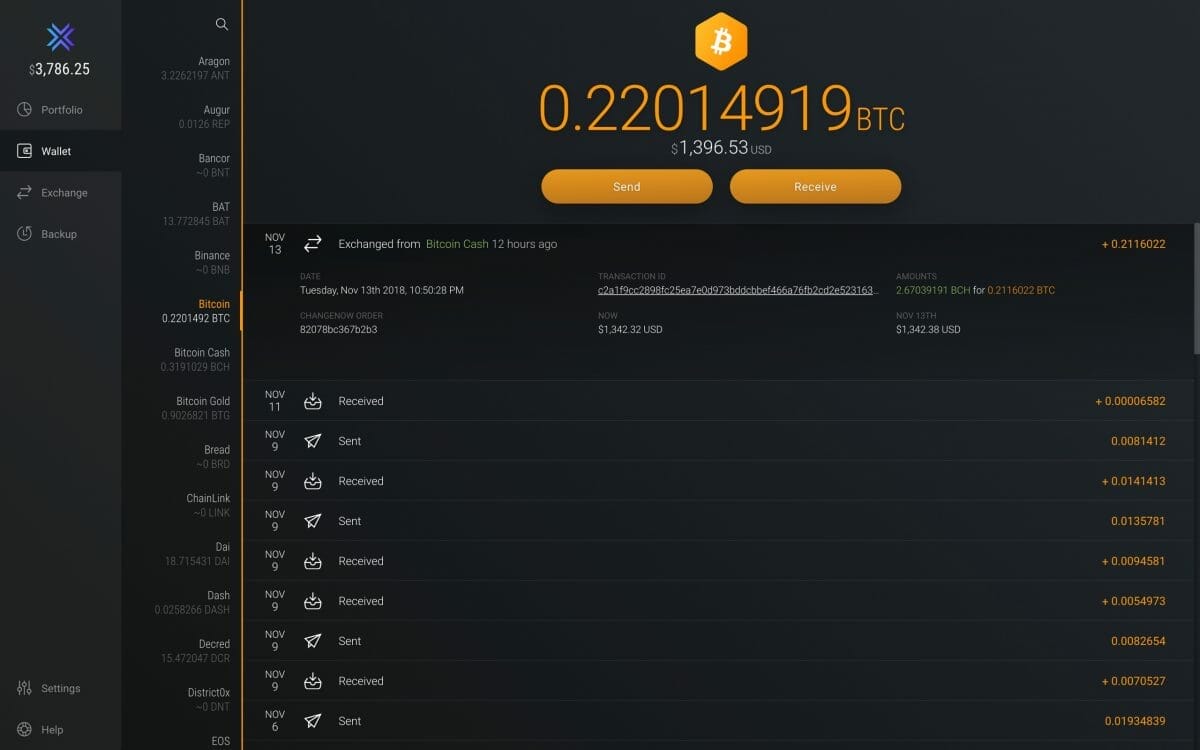Click the Exchange icon in the sidebar

point(22,192)
